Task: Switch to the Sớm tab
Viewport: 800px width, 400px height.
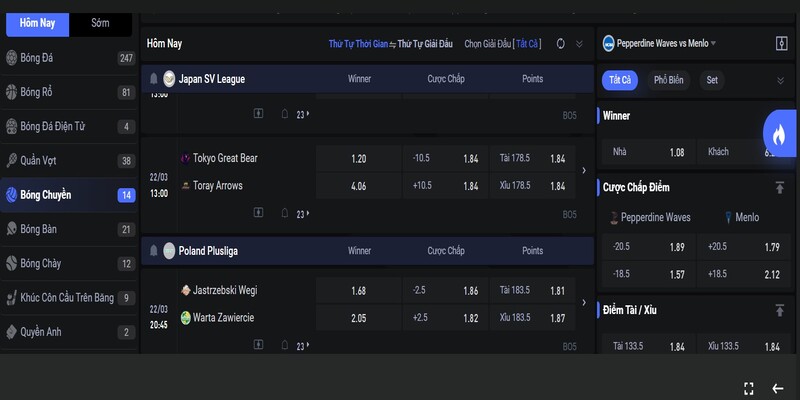Action: (x=100, y=22)
